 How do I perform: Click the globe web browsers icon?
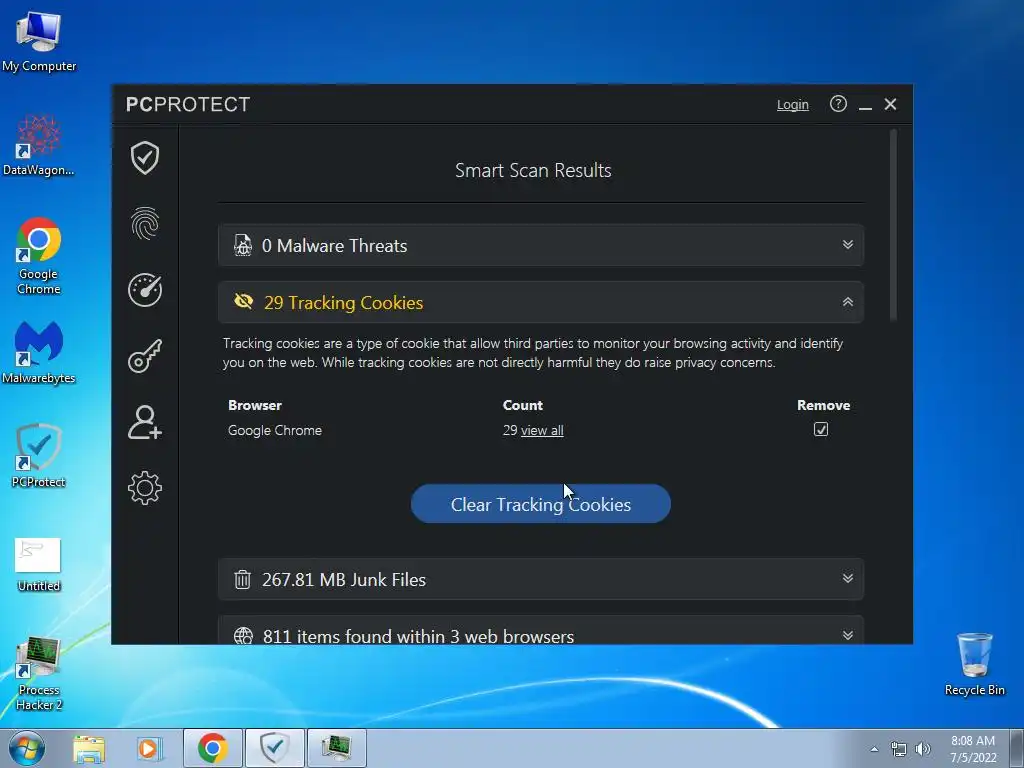pyautogui.click(x=243, y=636)
